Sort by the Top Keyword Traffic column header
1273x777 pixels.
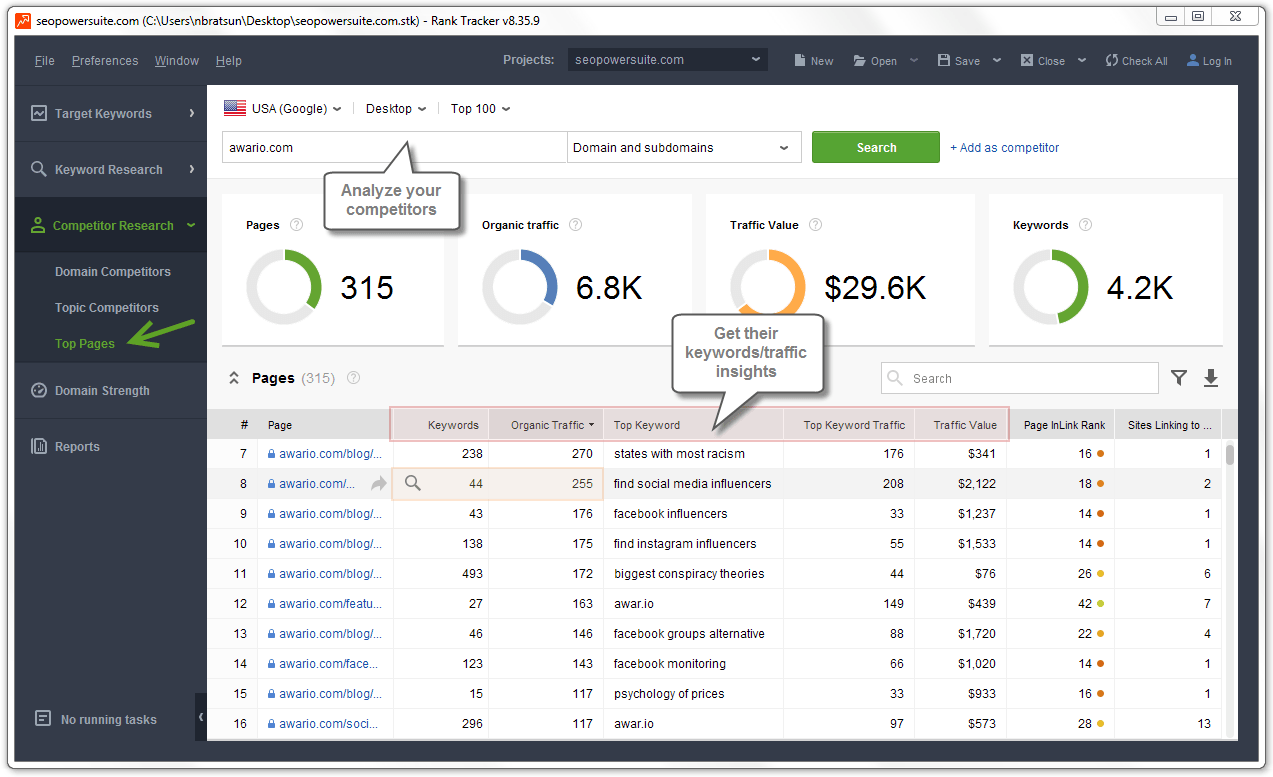coord(849,425)
